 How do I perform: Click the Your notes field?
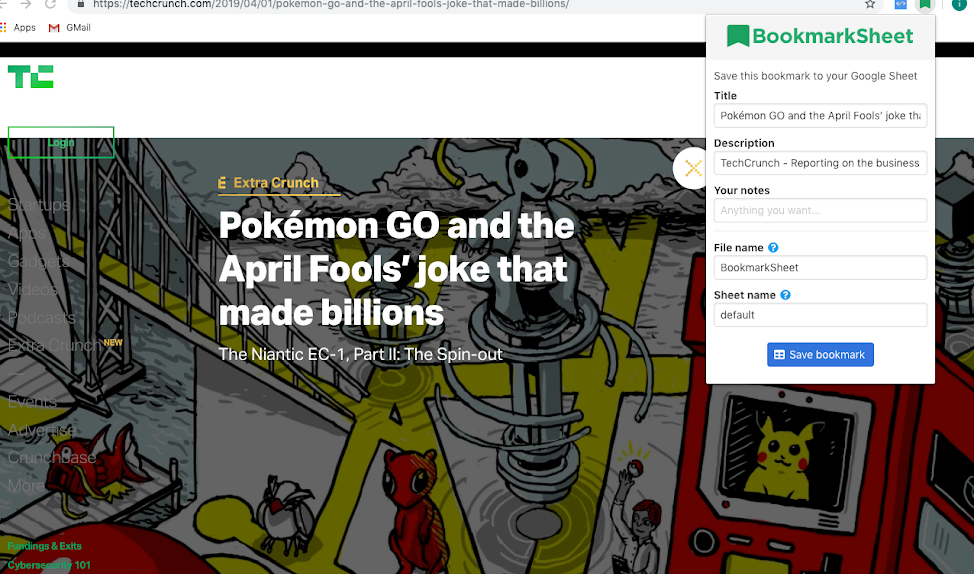click(x=820, y=210)
